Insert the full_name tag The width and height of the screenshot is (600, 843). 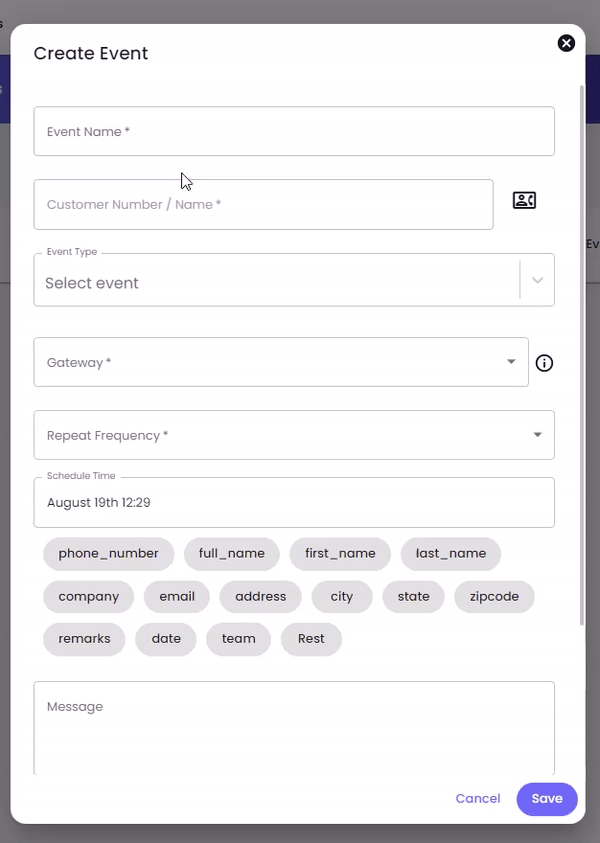[232, 554]
